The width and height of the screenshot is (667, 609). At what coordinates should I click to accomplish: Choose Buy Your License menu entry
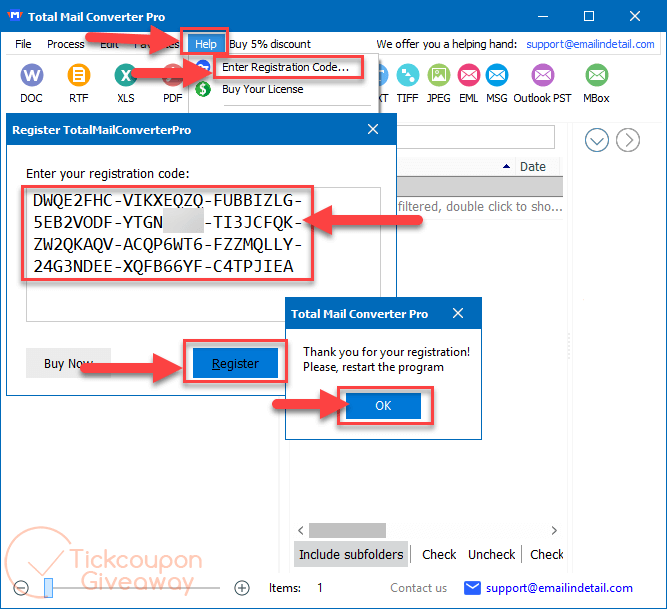262,89
